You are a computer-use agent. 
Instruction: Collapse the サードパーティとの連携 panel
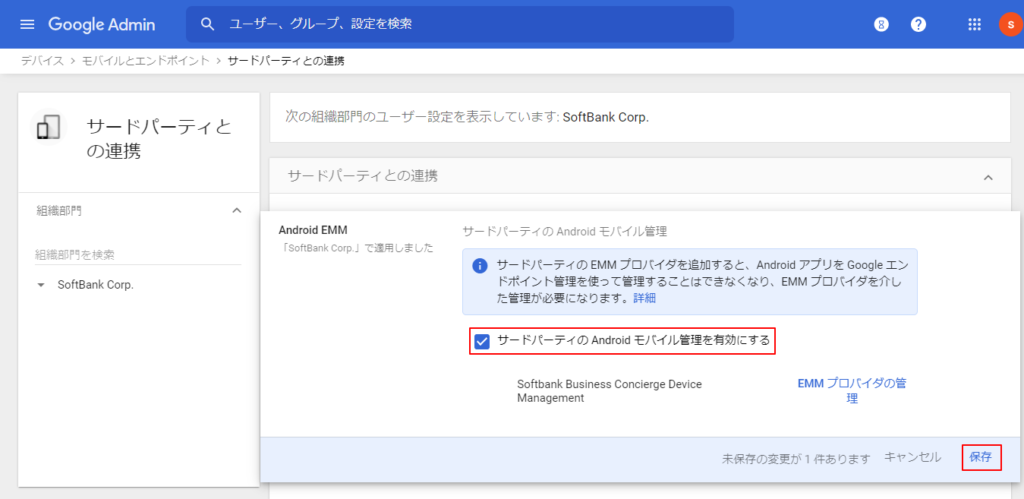988,177
